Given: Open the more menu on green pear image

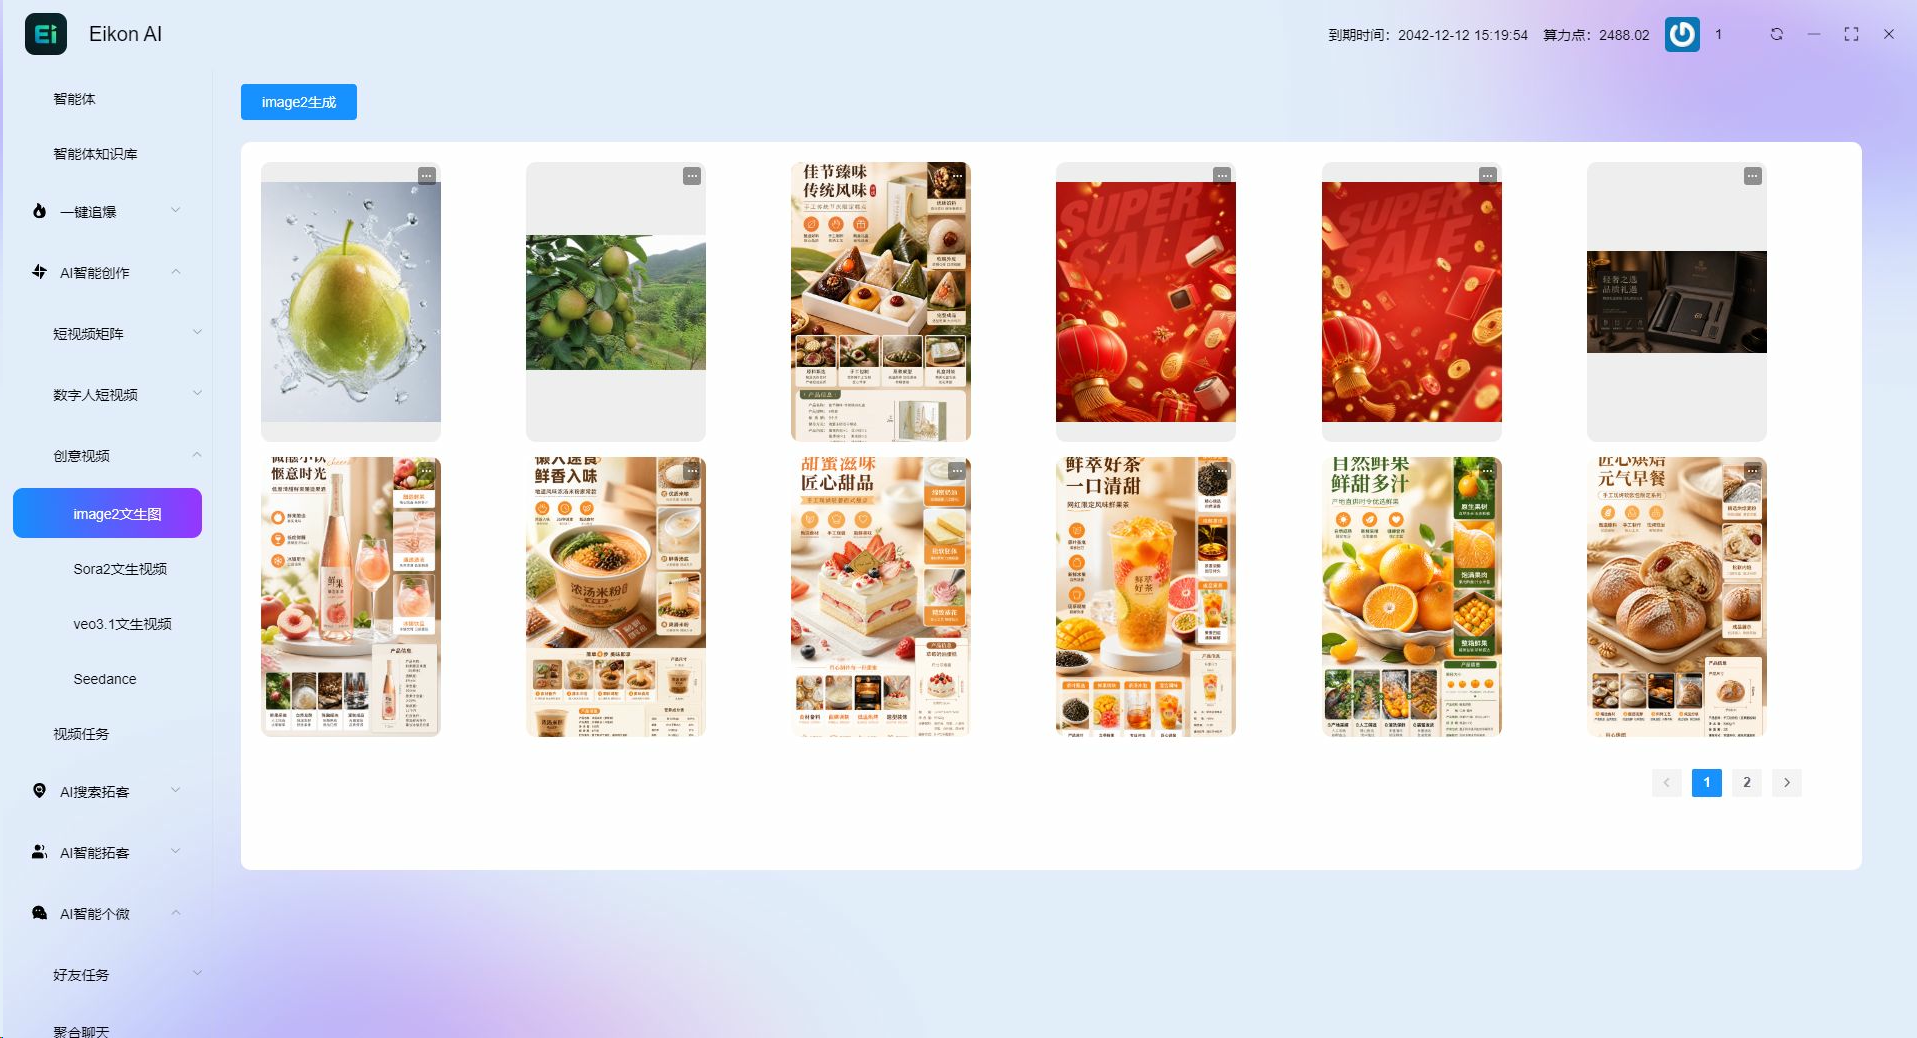Looking at the screenshot, I should [427, 176].
